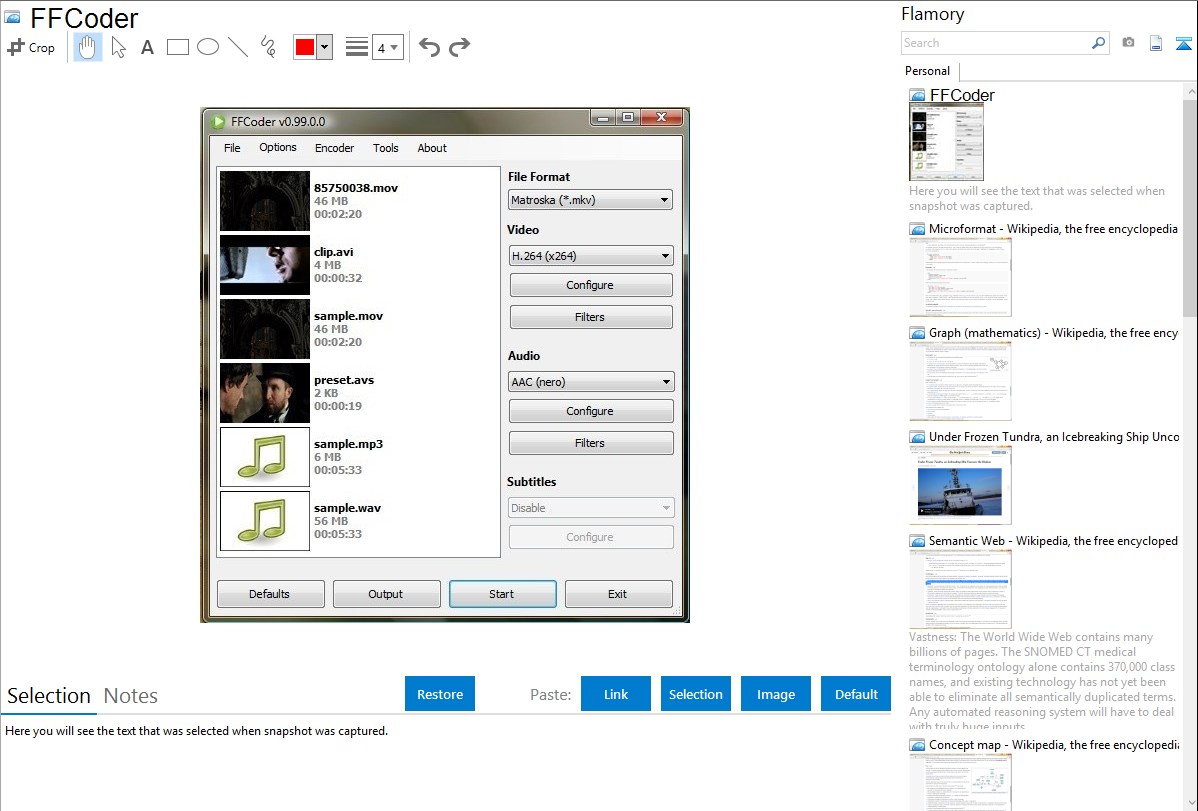Click the sample.wav music note icon
The image size is (1198, 811).
click(x=265, y=521)
